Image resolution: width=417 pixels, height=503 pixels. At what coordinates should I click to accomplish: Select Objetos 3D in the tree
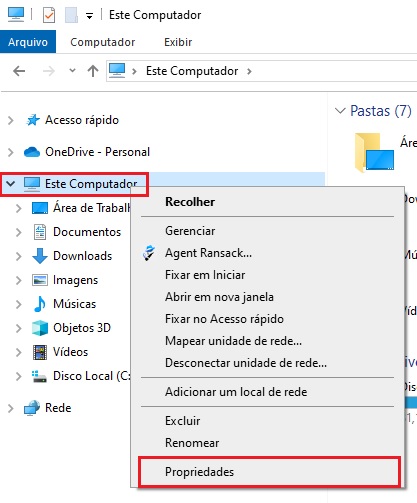tap(82, 328)
